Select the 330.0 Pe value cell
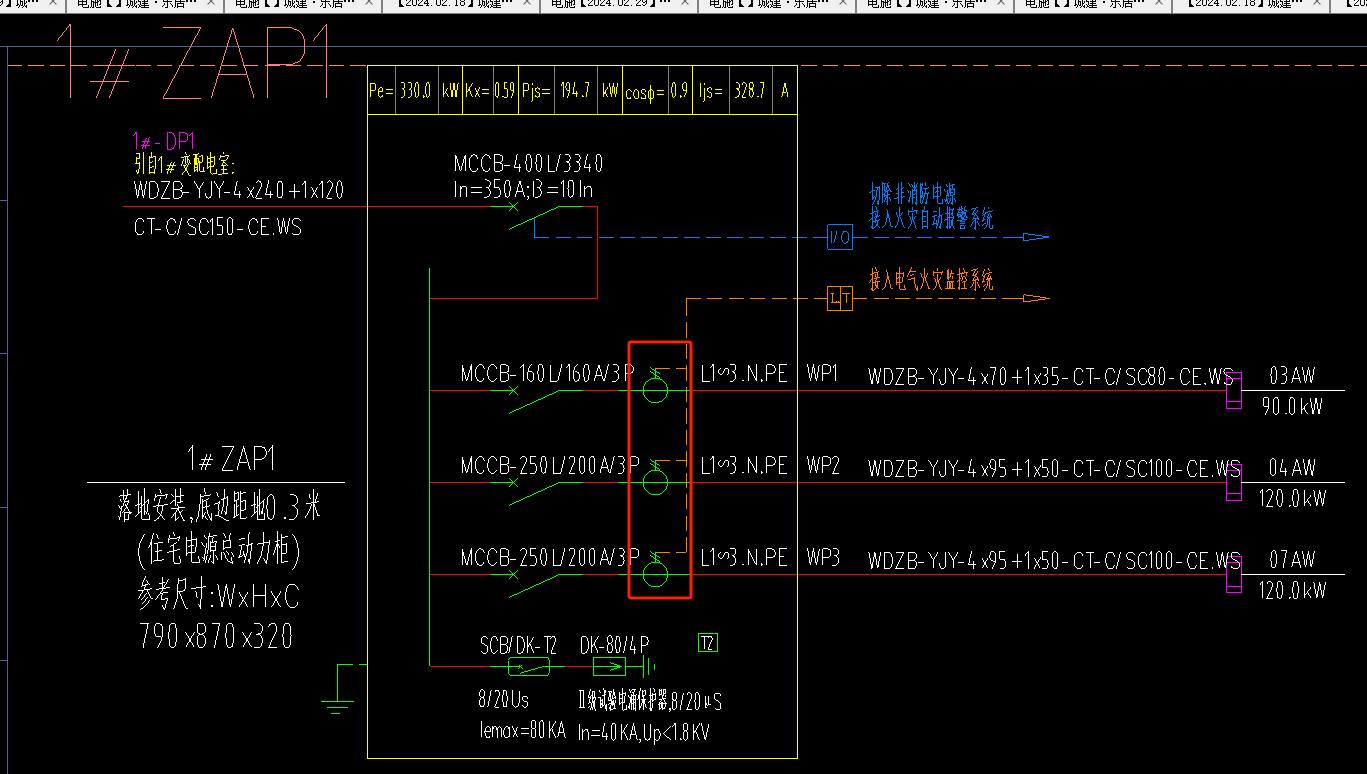The height and width of the screenshot is (774, 1367). click(x=415, y=90)
